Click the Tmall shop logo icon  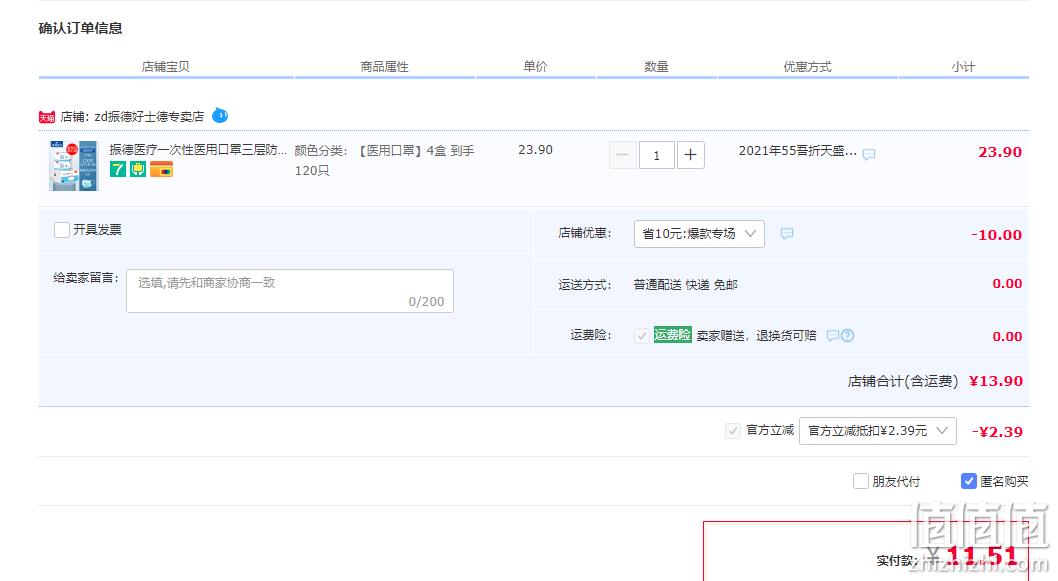click(x=47, y=117)
